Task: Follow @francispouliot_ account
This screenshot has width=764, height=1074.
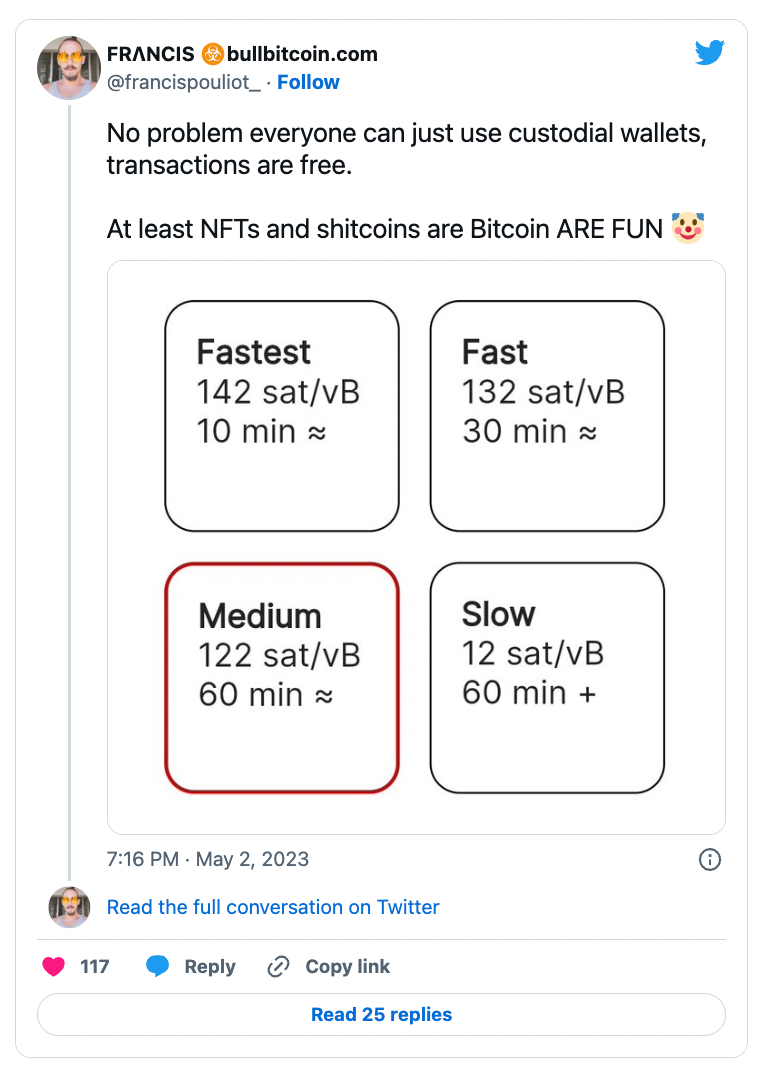Action: (308, 82)
